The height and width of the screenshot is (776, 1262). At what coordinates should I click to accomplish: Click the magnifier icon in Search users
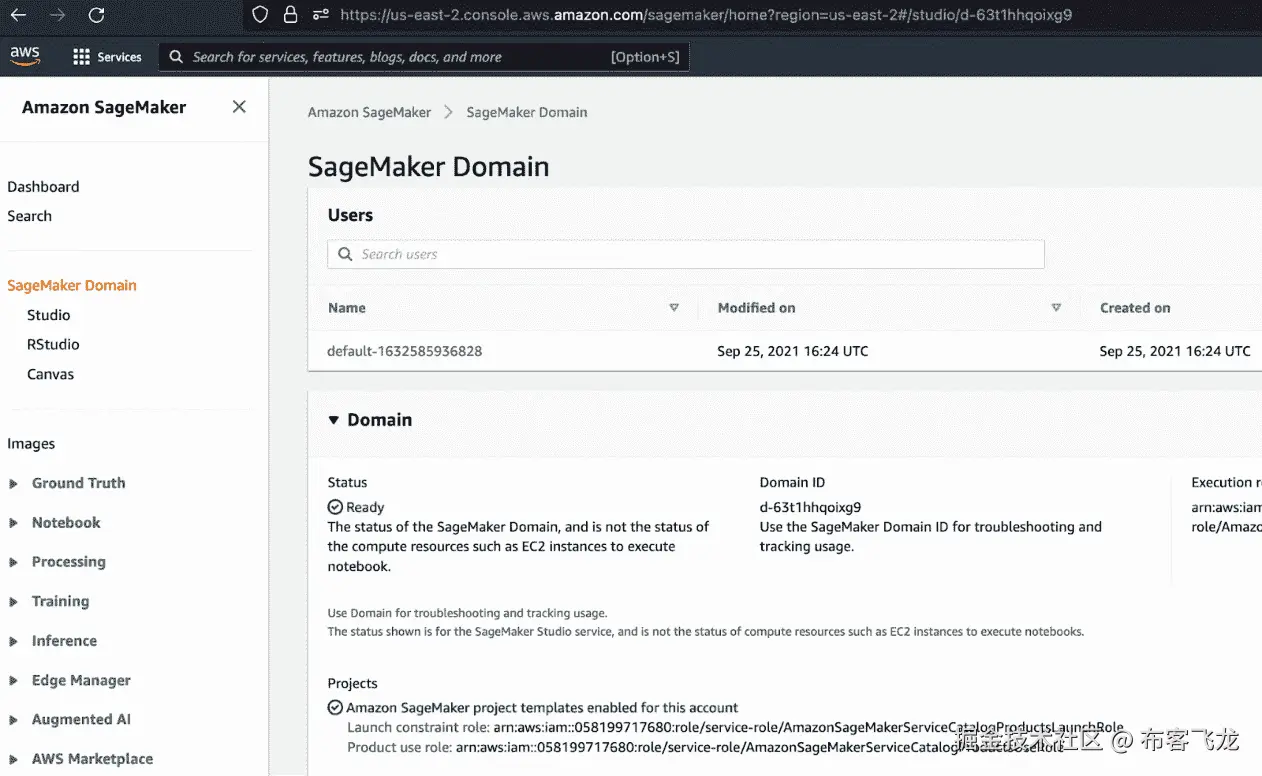coord(345,254)
